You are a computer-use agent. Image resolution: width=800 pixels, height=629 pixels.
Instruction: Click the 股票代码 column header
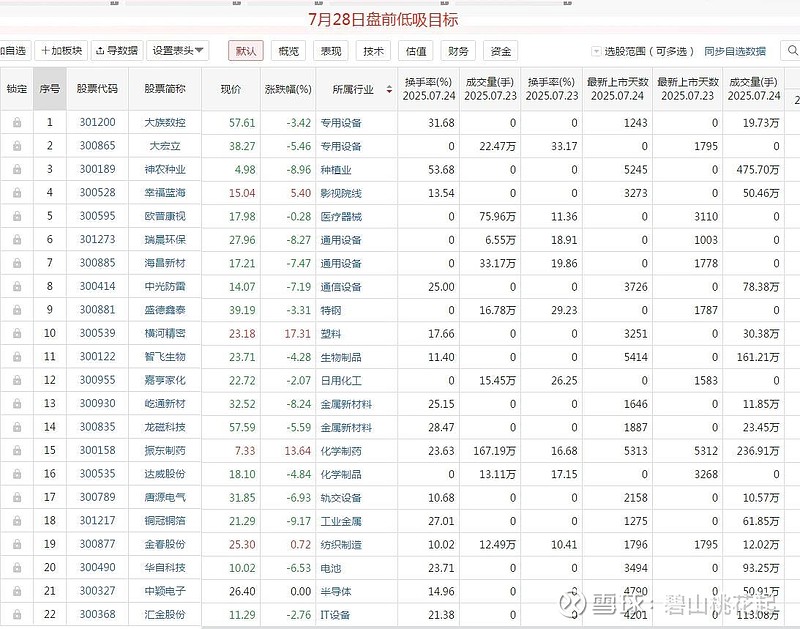coord(97,89)
